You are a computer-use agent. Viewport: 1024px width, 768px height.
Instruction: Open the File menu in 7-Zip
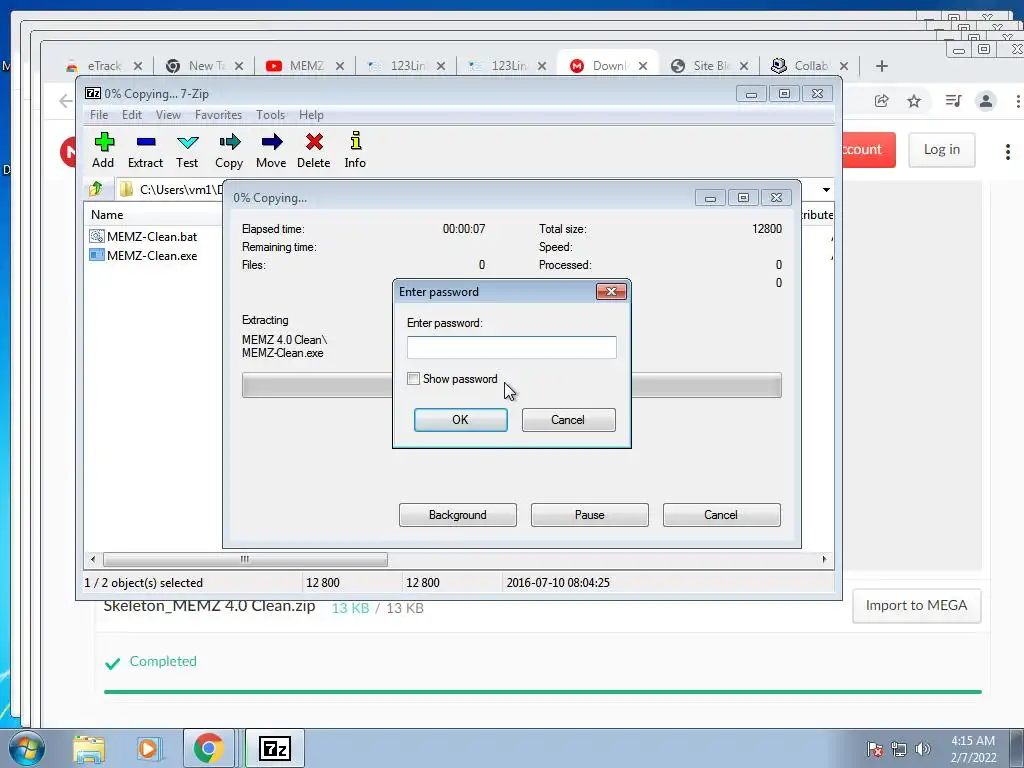[99, 115]
